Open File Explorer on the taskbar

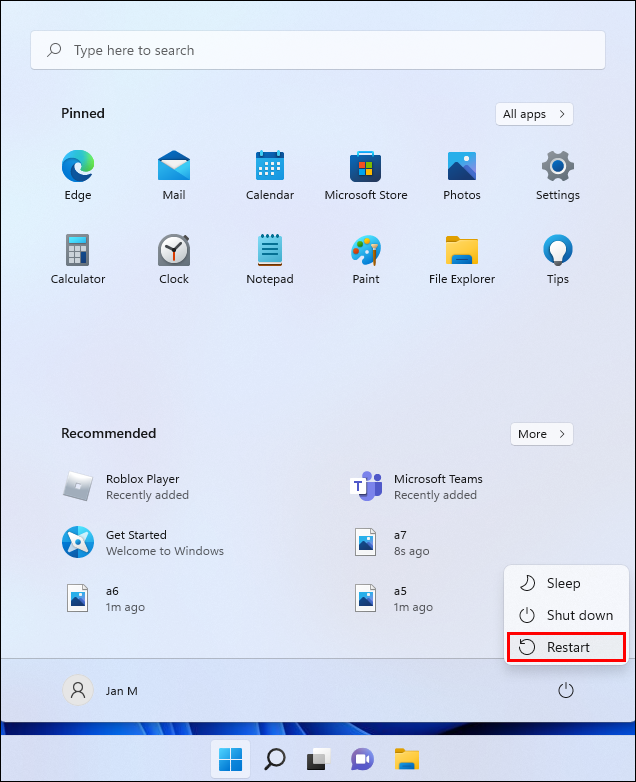(x=407, y=759)
